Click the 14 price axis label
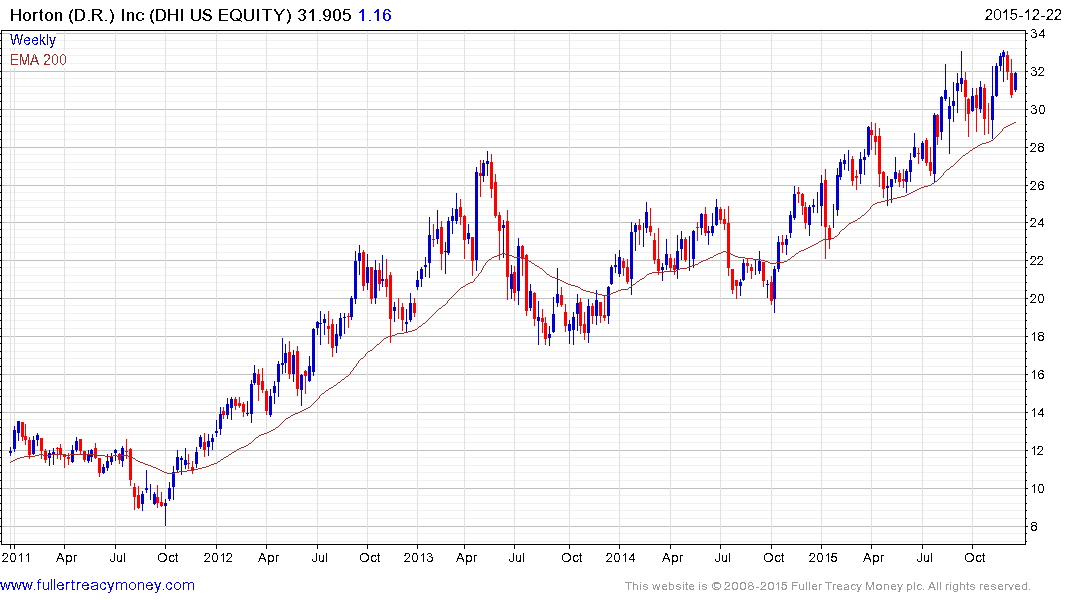The width and height of the screenshot is (1075, 600). 1038,413
